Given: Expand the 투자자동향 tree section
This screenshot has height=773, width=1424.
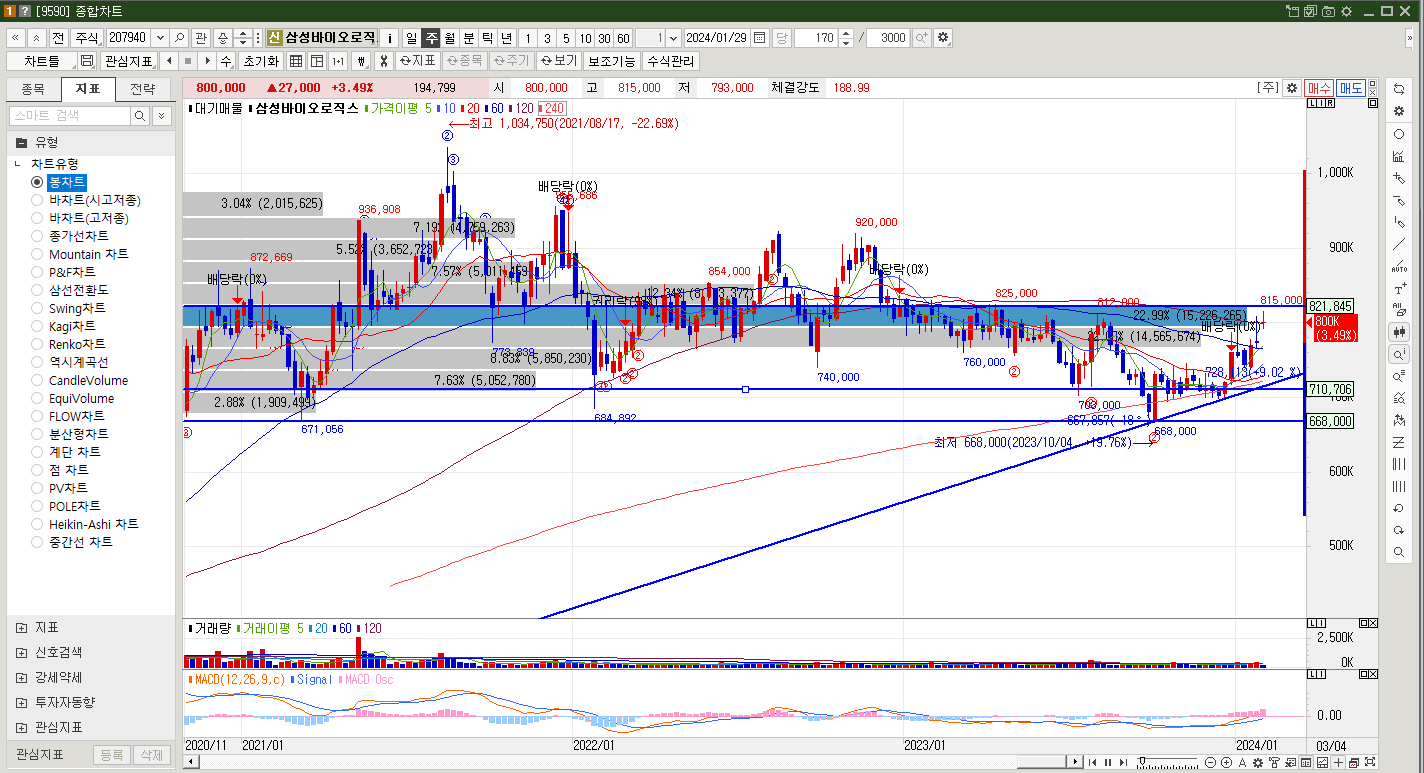Looking at the screenshot, I should pyautogui.click(x=21, y=702).
